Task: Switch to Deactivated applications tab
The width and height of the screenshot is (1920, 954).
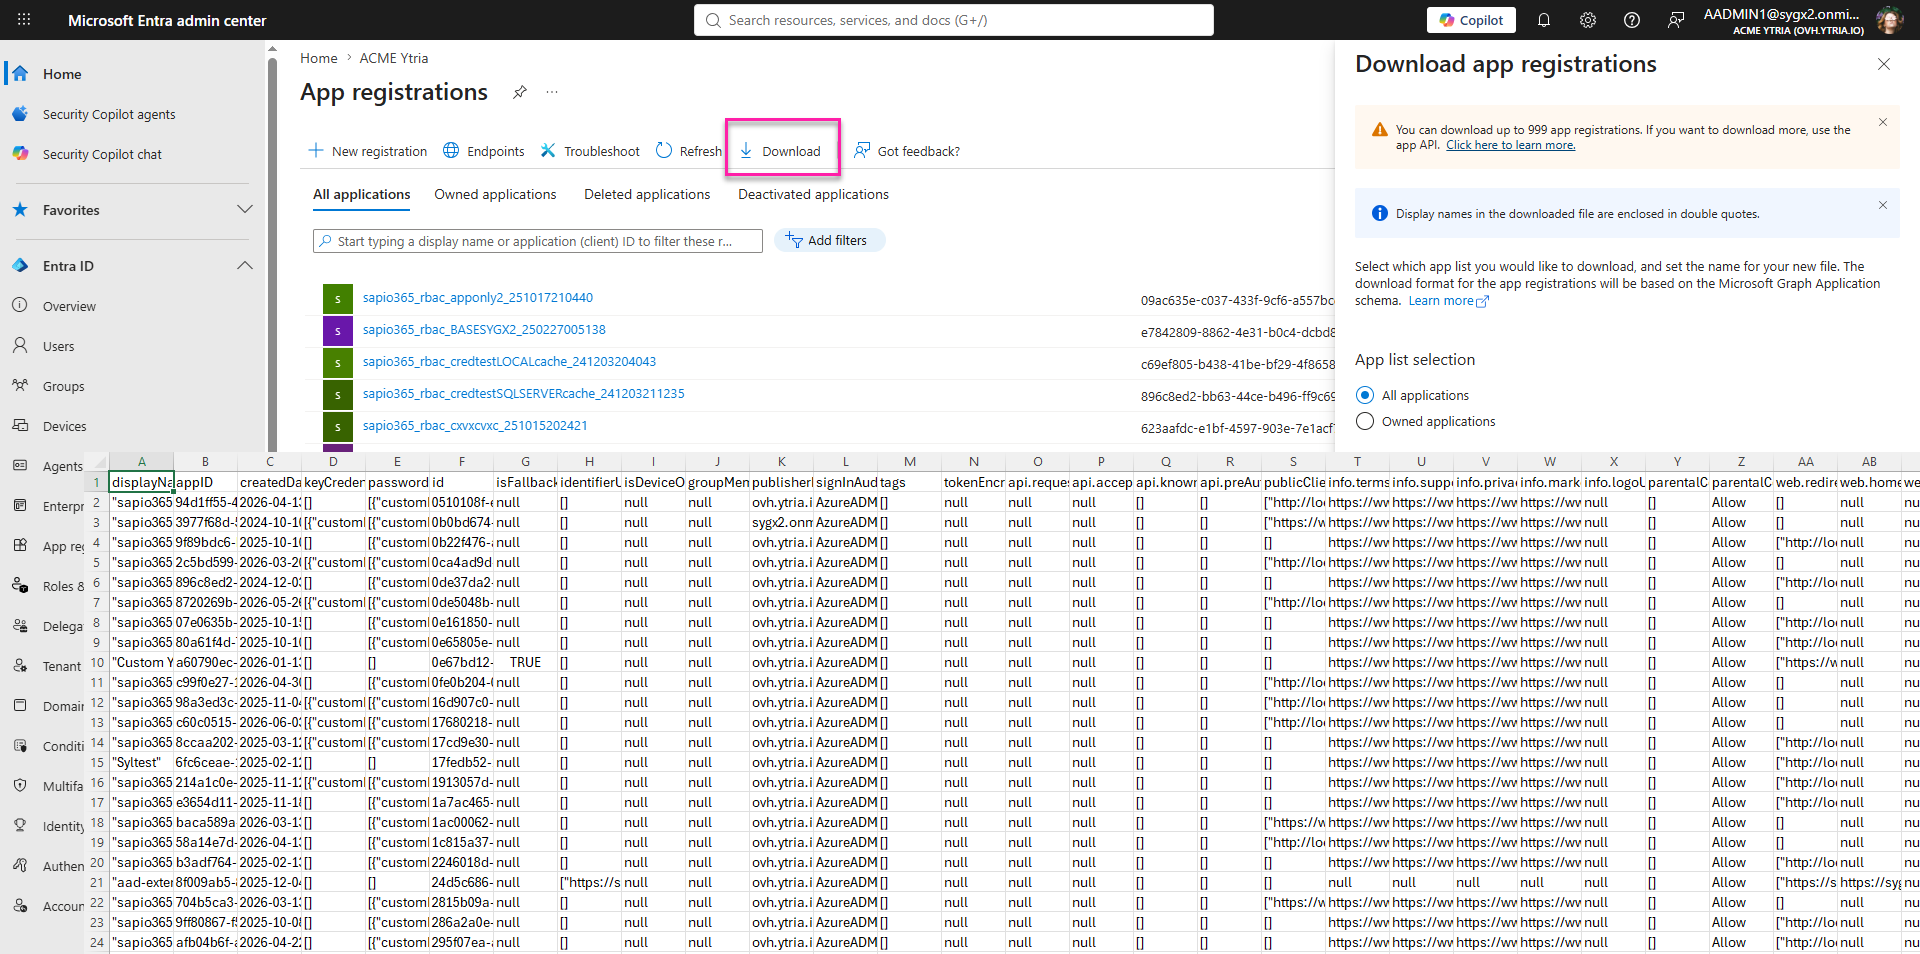Action: coord(813,194)
